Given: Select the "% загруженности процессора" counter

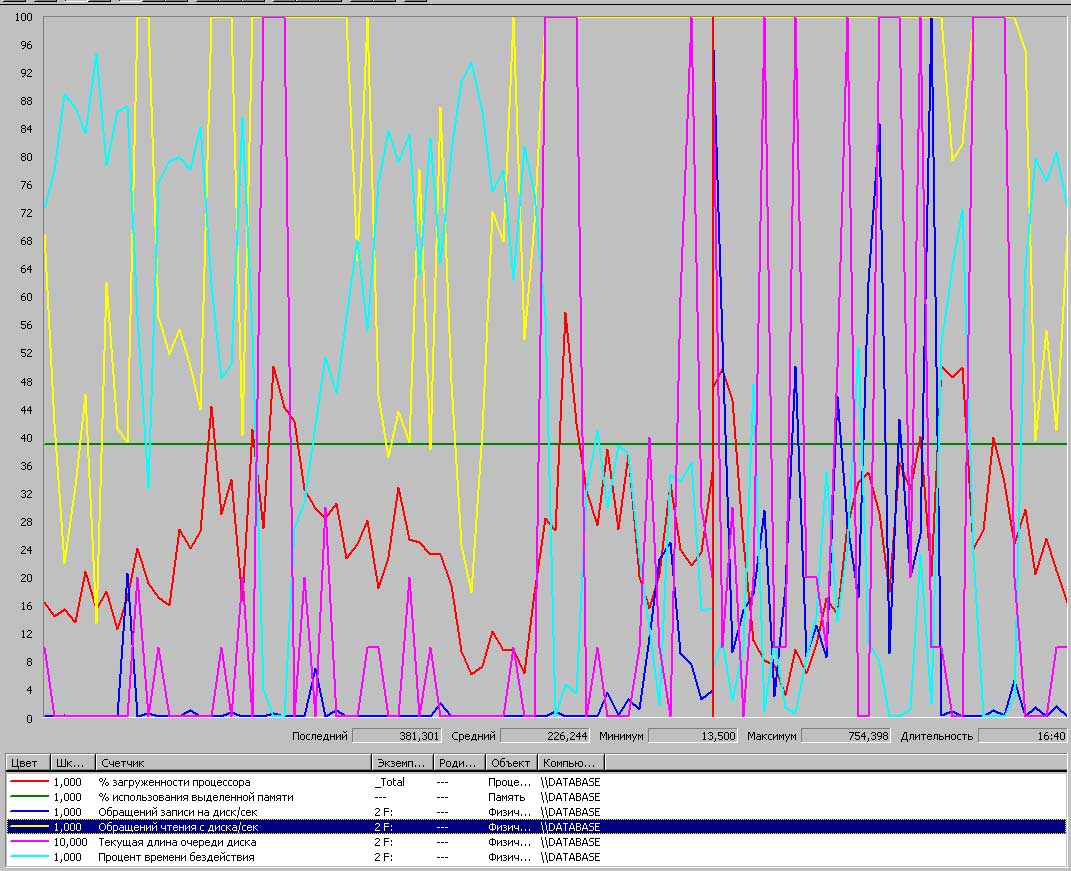Looking at the screenshot, I should click(174, 782).
